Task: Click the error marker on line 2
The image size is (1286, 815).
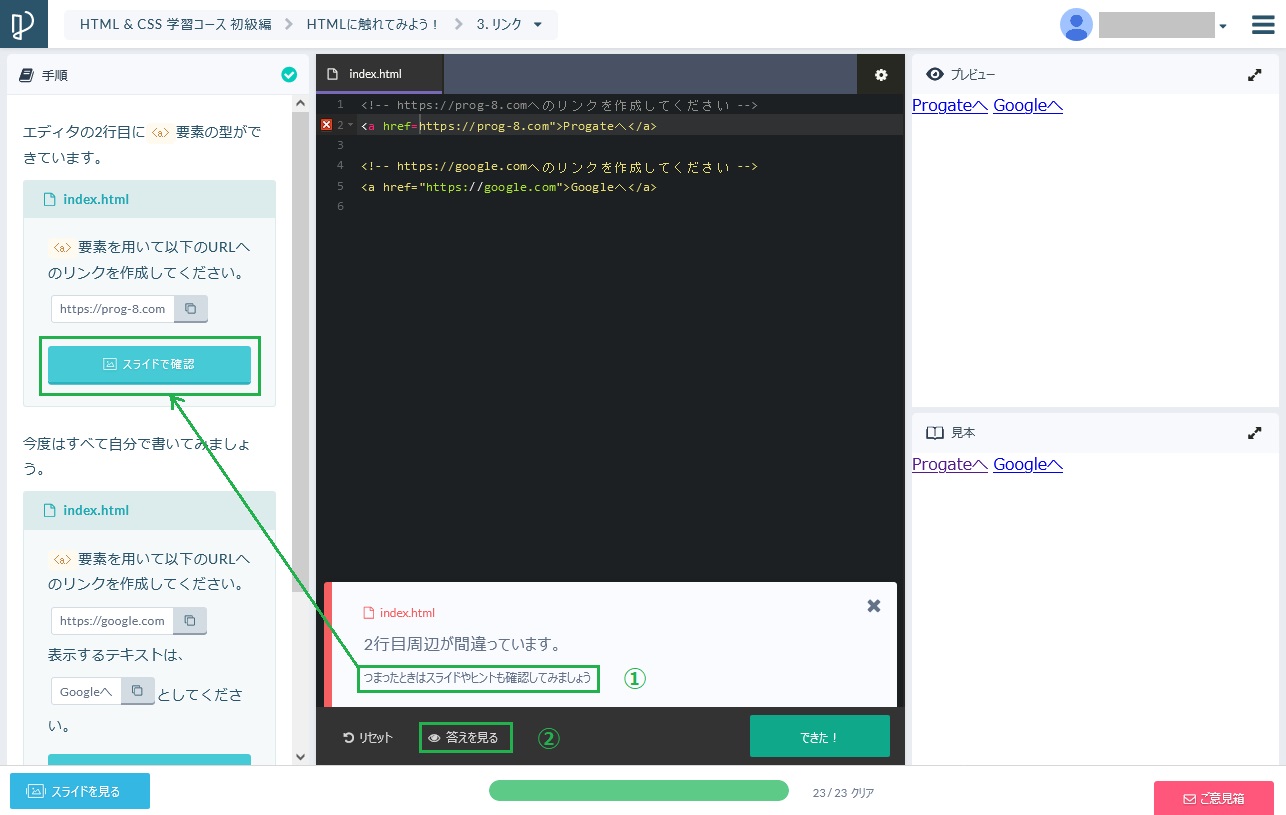Action: tap(326, 125)
